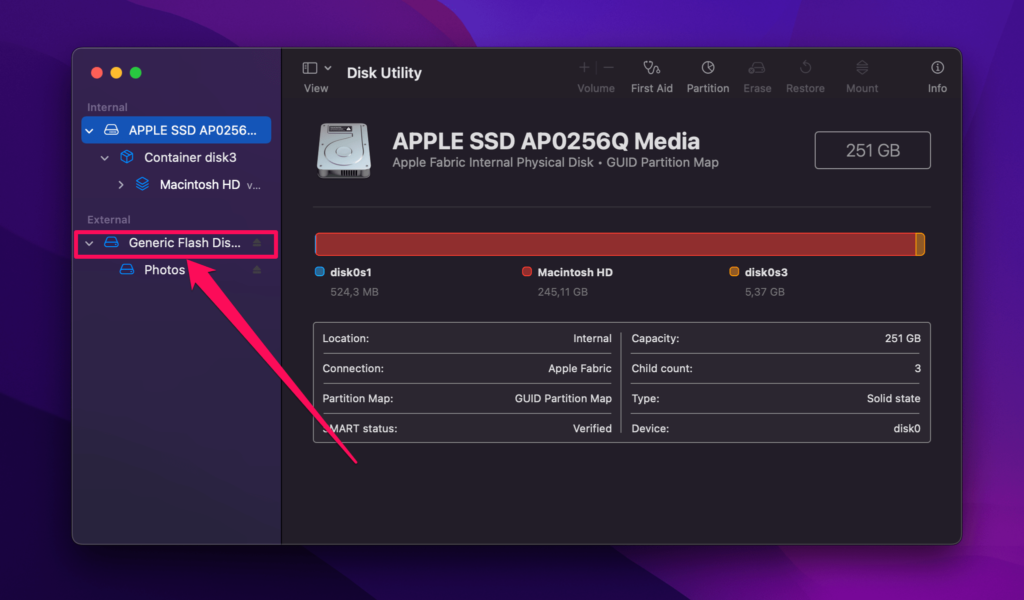Close the Disk Utility window

click(x=97, y=72)
